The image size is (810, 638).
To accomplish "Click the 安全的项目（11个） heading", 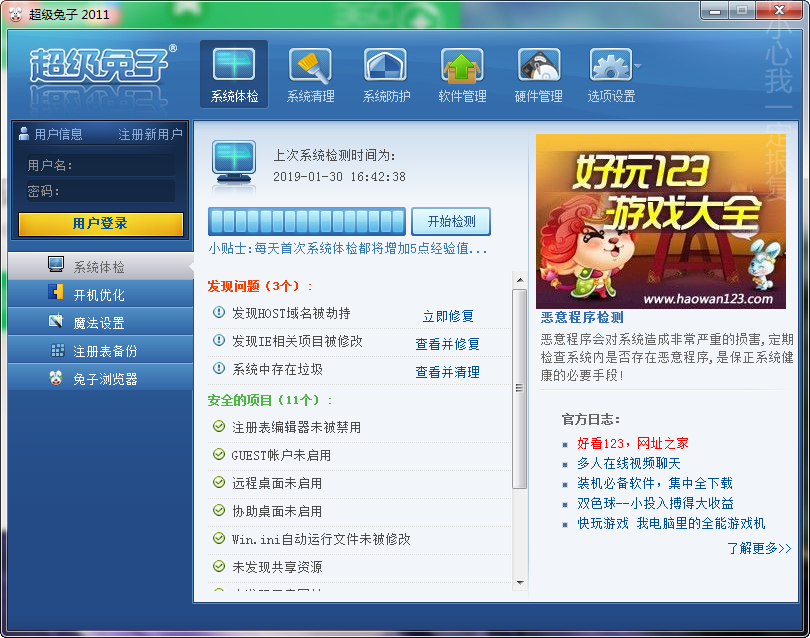I will (x=270, y=400).
